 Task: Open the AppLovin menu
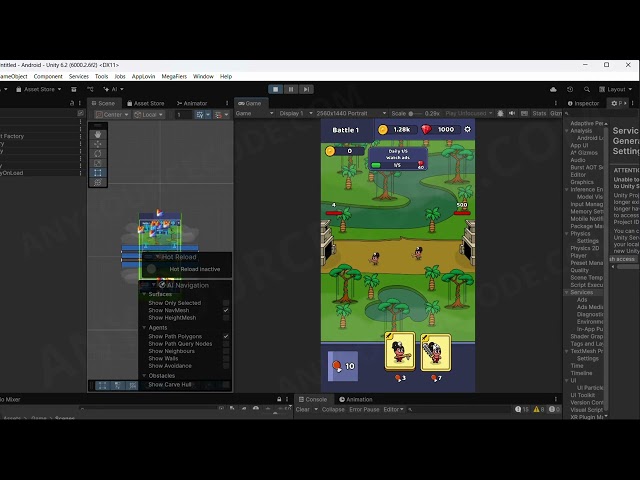143,76
